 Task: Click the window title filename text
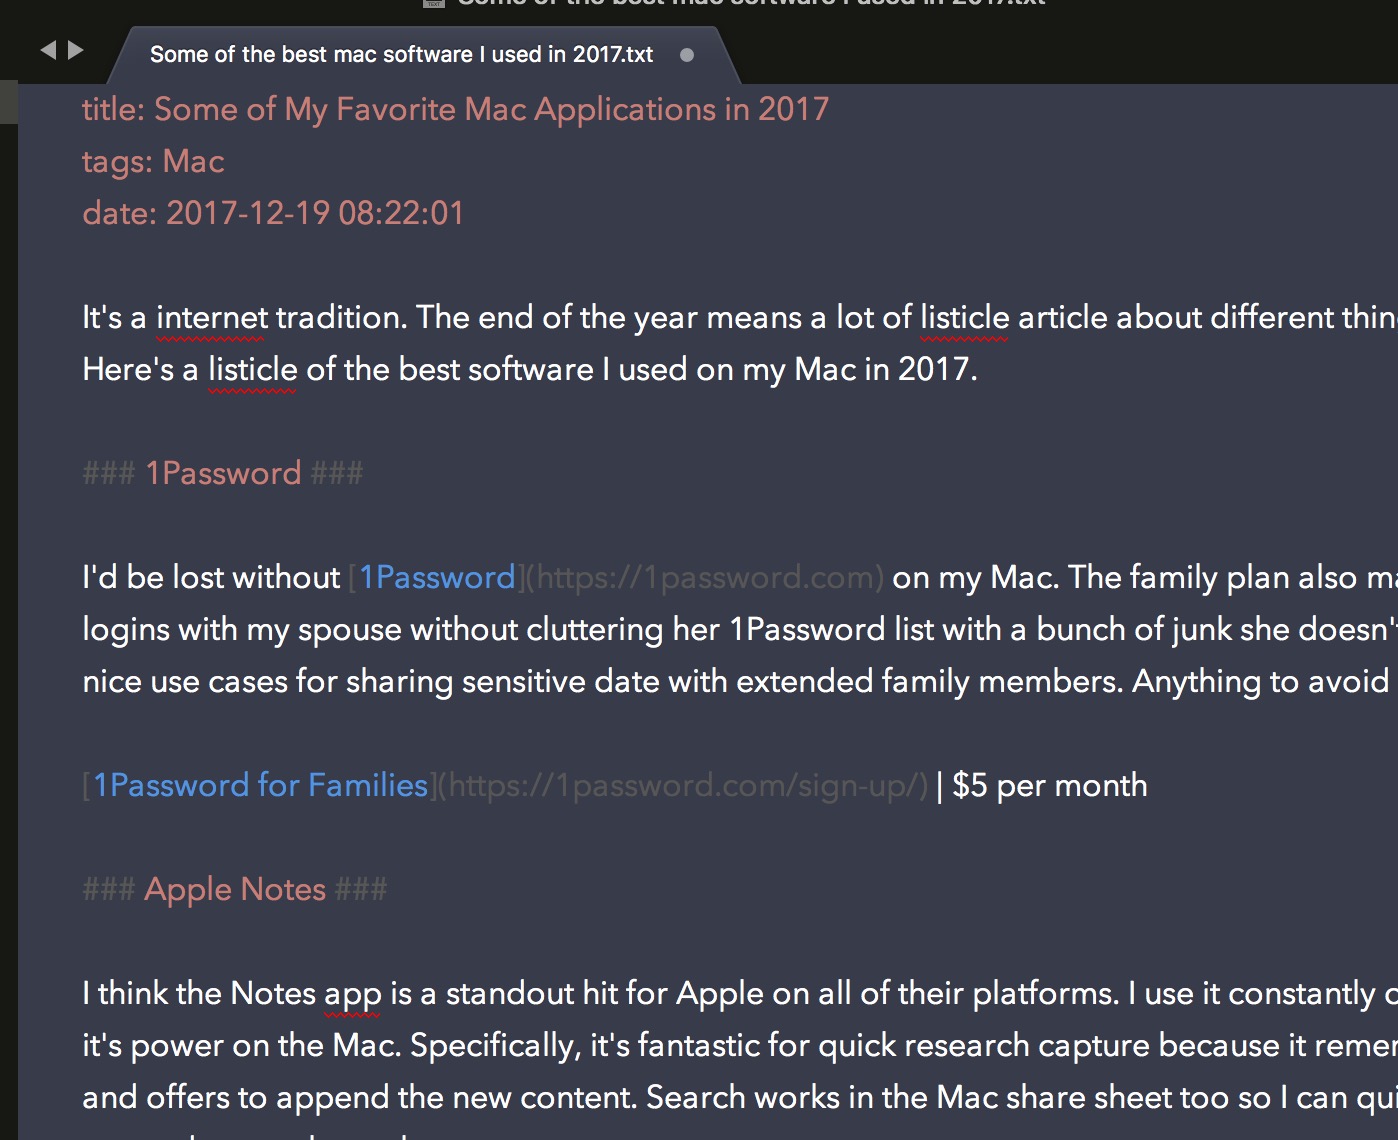pyautogui.click(x=752, y=3)
